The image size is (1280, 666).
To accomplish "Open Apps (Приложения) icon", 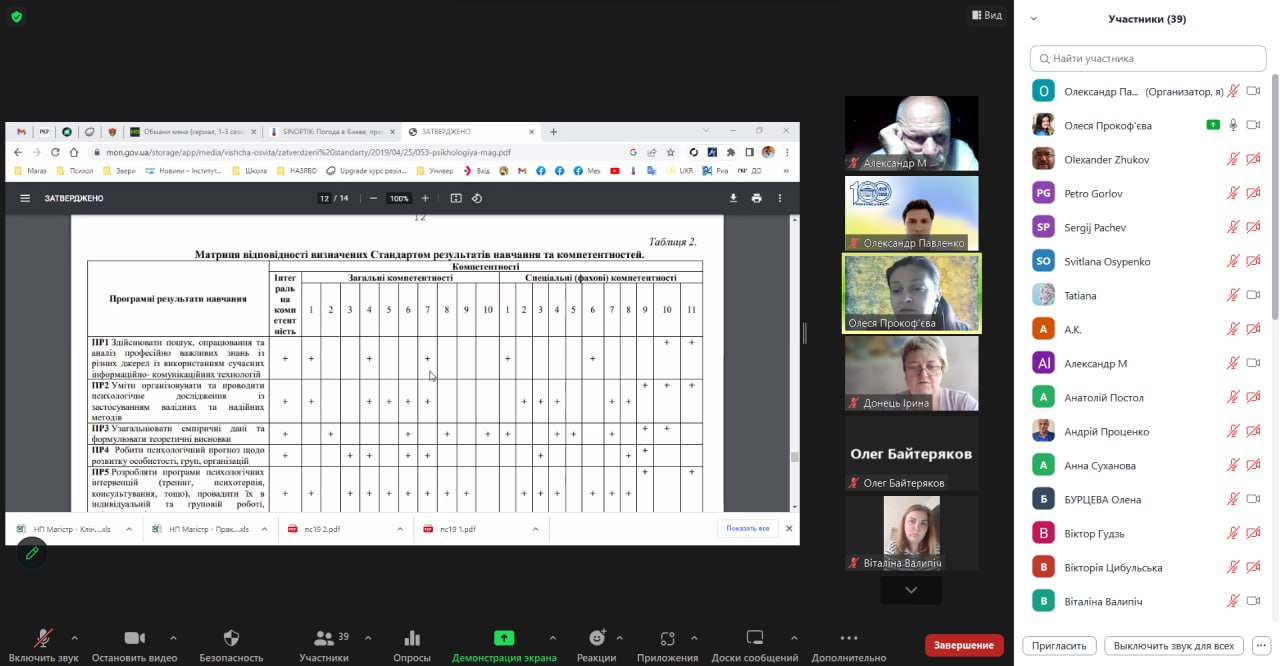I will pyautogui.click(x=667, y=638).
